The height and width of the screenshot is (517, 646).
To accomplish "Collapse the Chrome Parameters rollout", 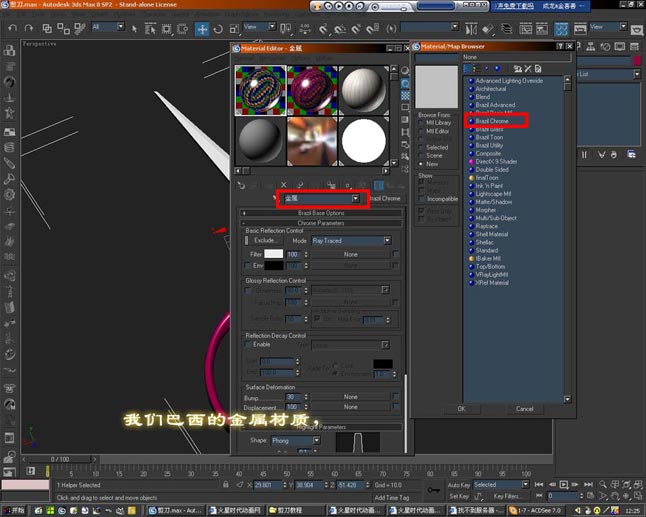I will (x=321, y=223).
